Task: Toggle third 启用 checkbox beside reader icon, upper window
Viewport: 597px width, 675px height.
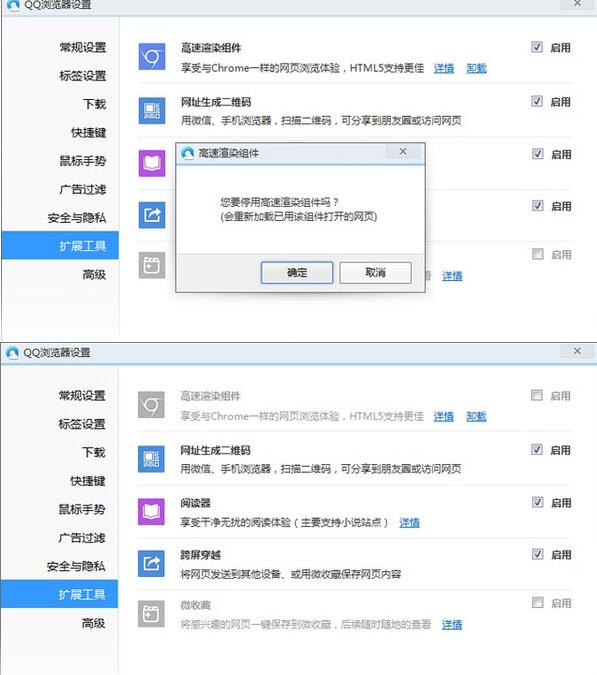Action: (x=537, y=154)
